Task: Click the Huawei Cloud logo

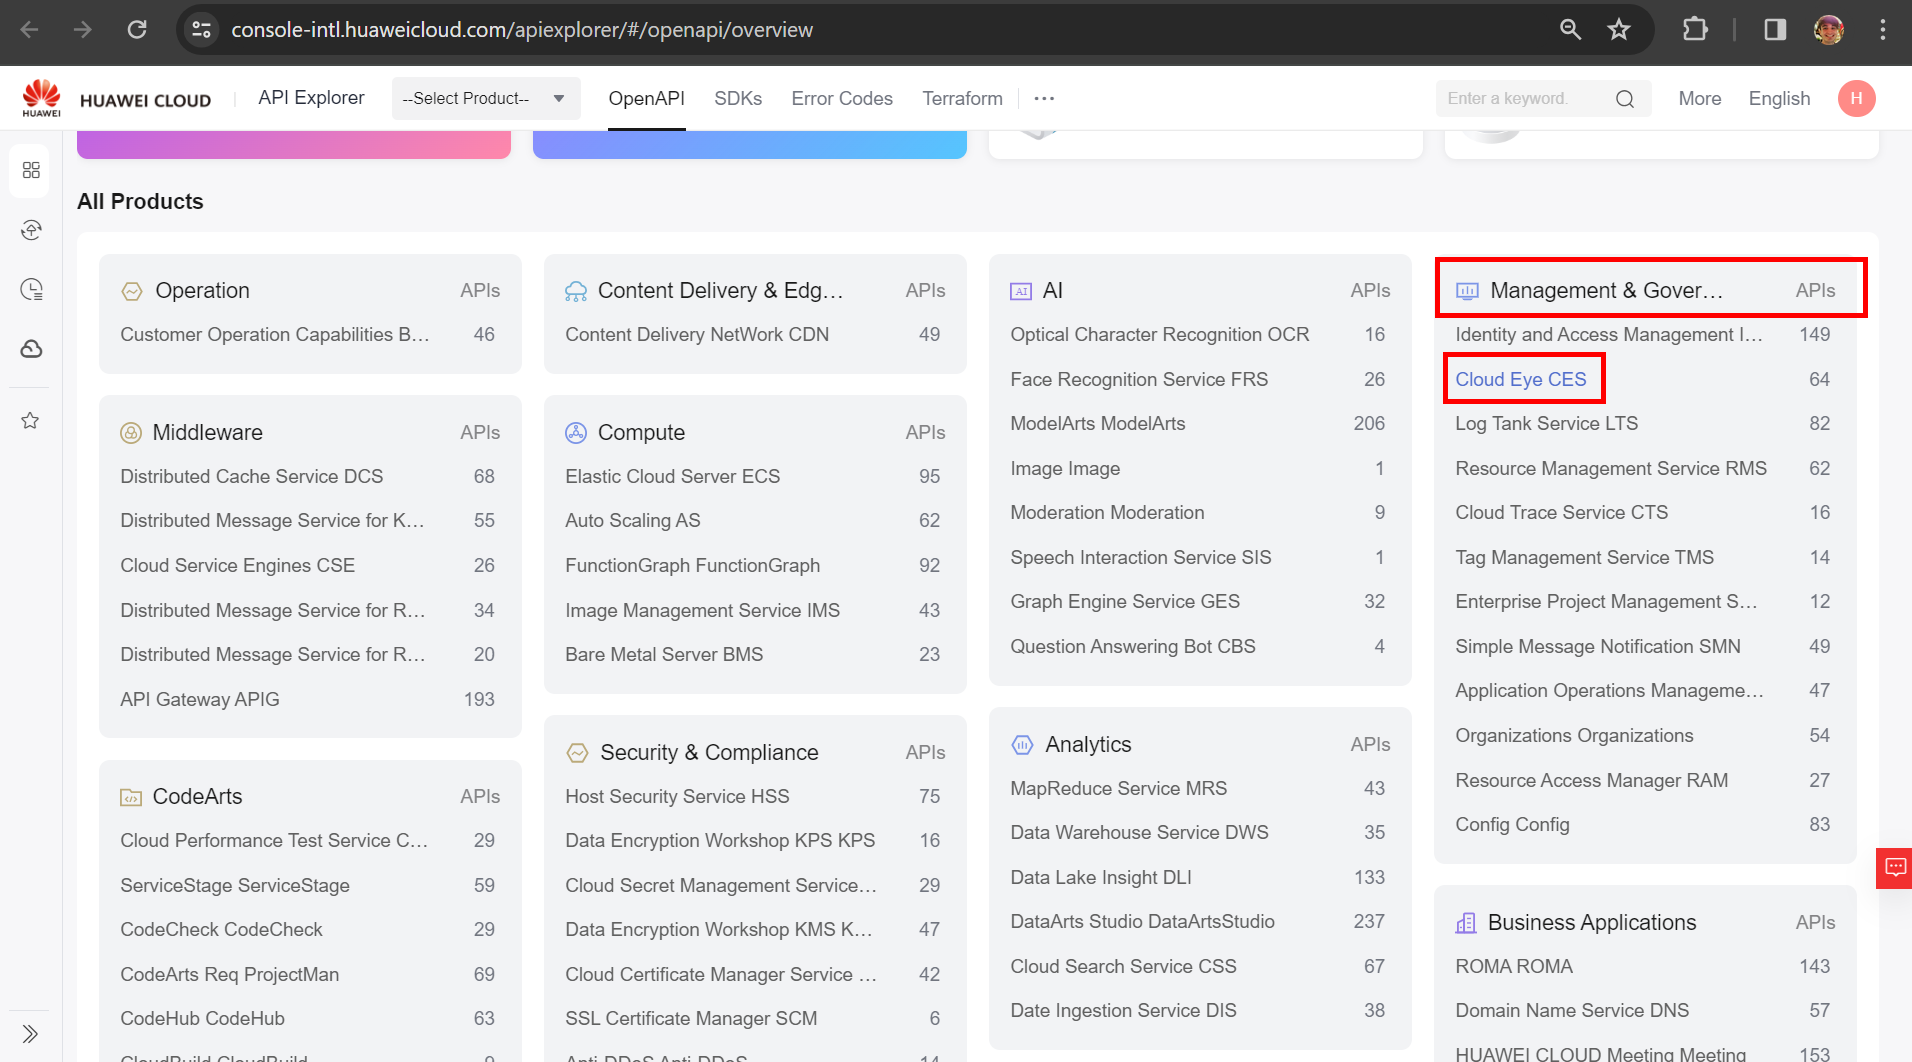Action: (116, 98)
